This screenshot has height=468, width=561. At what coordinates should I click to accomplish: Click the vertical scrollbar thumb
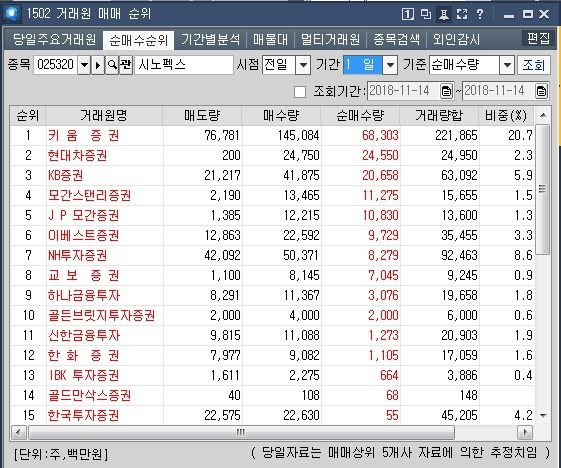point(543,189)
